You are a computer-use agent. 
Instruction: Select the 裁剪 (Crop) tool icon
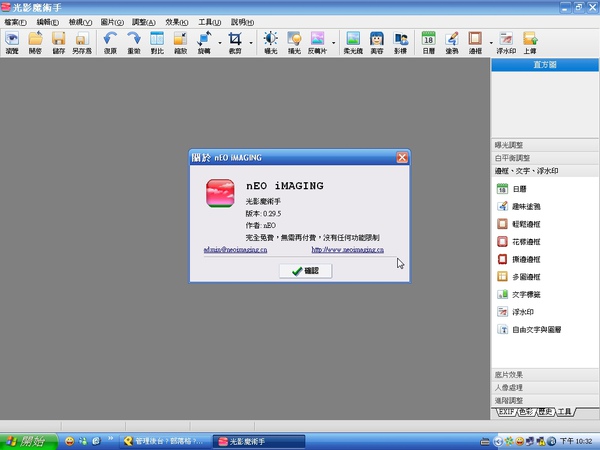235,42
